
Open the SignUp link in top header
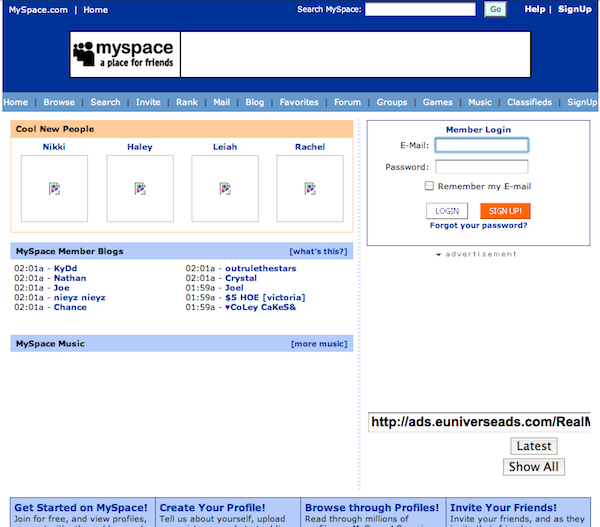pyautogui.click(x=574, y=9)
